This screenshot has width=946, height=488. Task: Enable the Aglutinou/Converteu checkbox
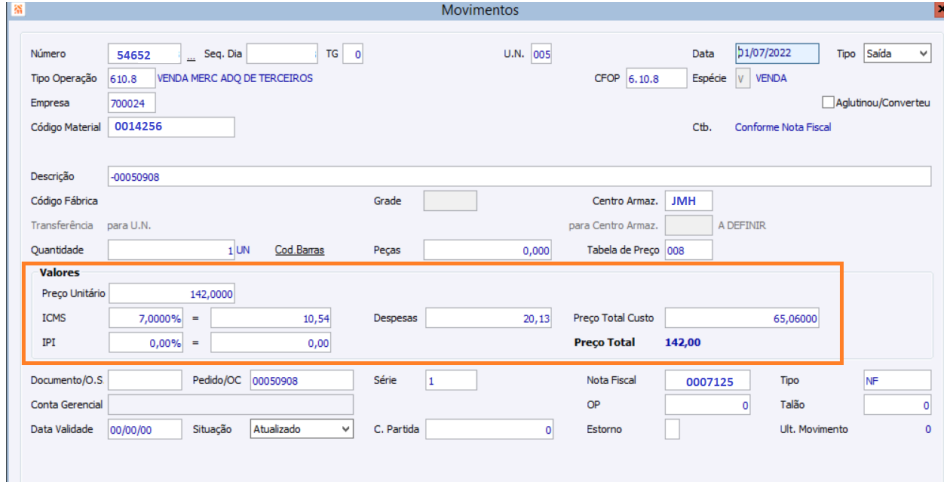click(x=827, y=102)
